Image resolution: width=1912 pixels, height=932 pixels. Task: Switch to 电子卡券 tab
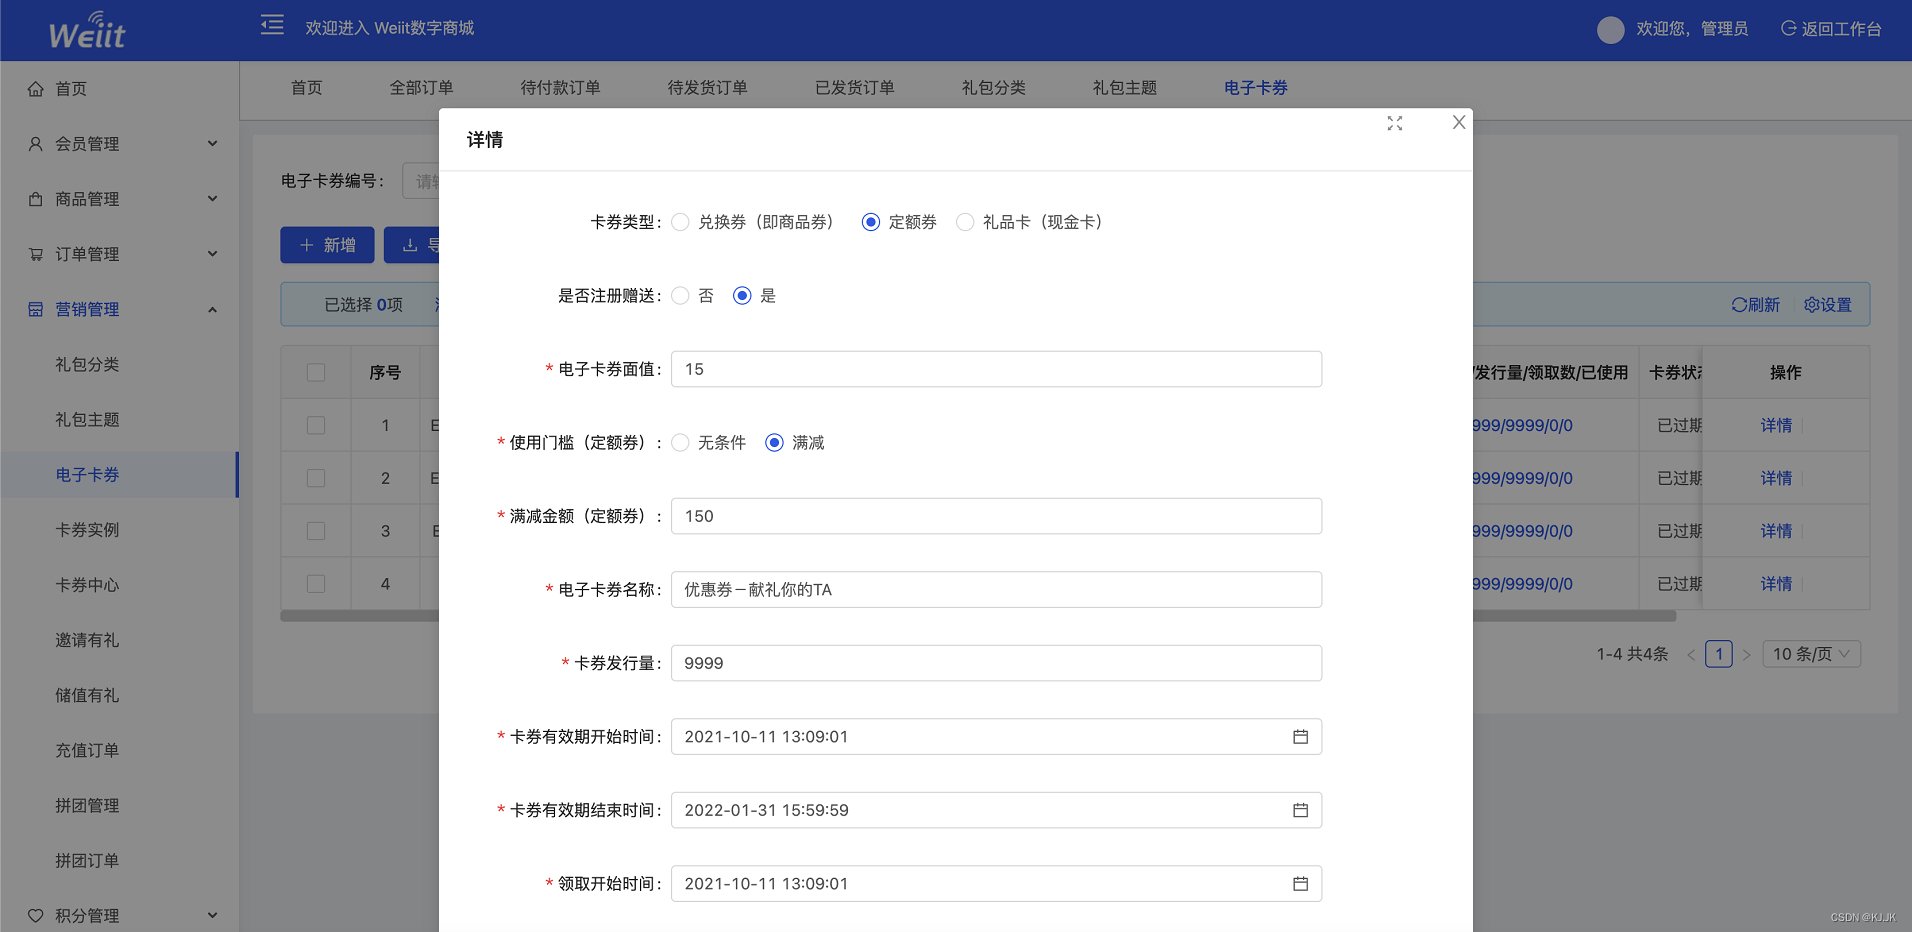click(x=1255, y=88)
